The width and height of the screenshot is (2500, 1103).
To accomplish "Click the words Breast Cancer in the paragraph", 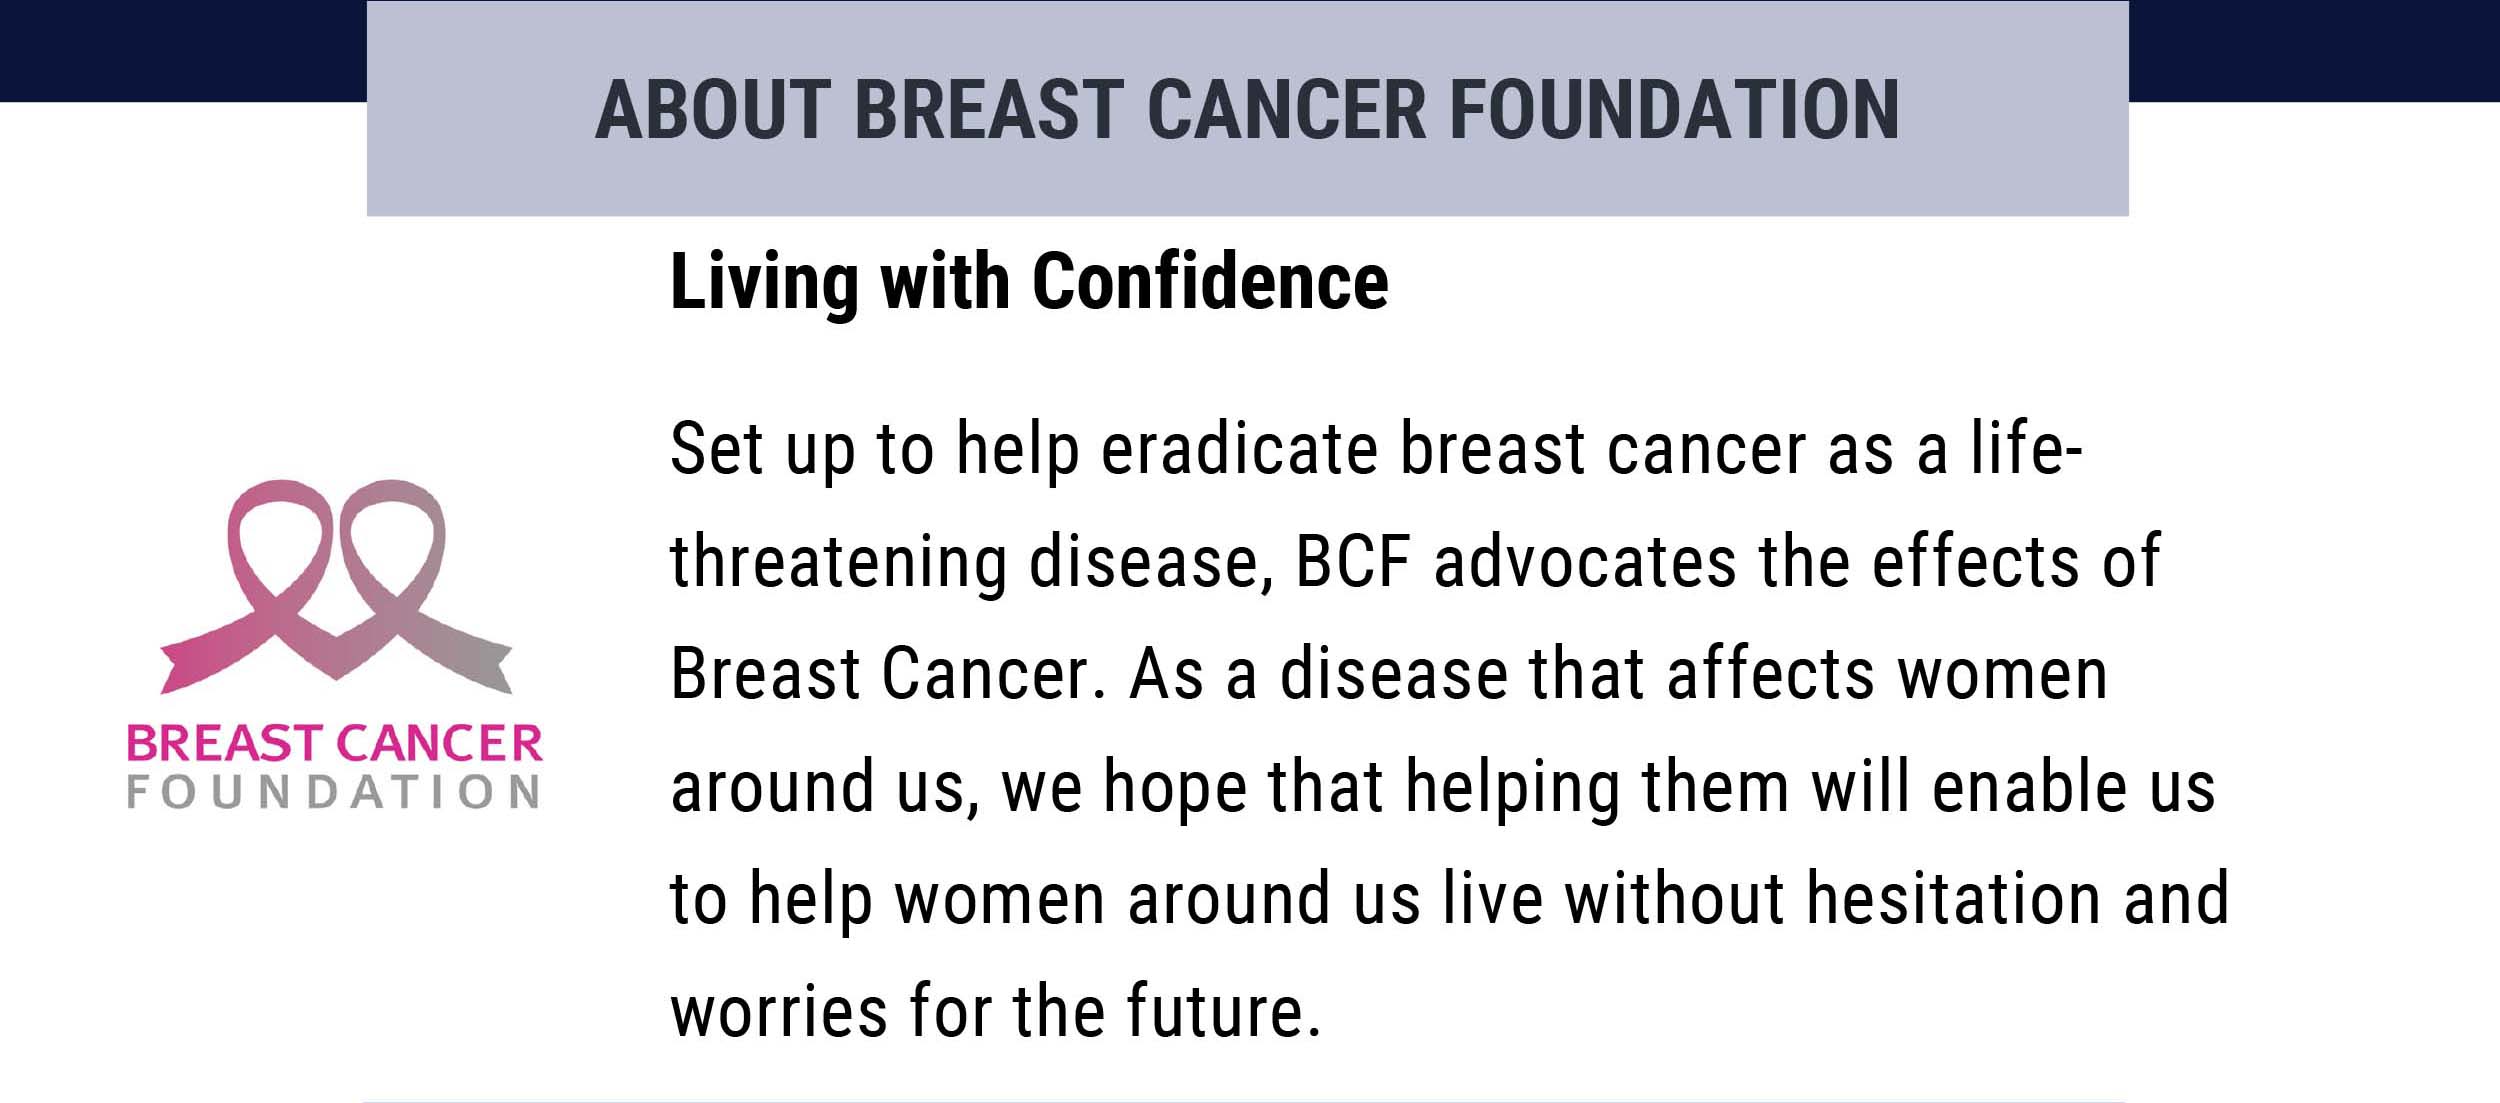I will (x=888, y=674).
